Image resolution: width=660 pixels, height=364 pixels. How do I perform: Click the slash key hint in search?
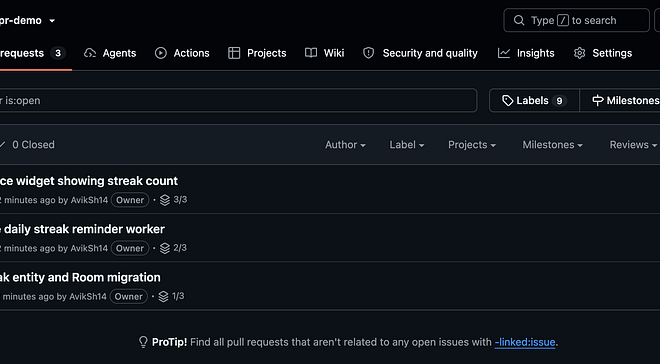pos(563,20)
